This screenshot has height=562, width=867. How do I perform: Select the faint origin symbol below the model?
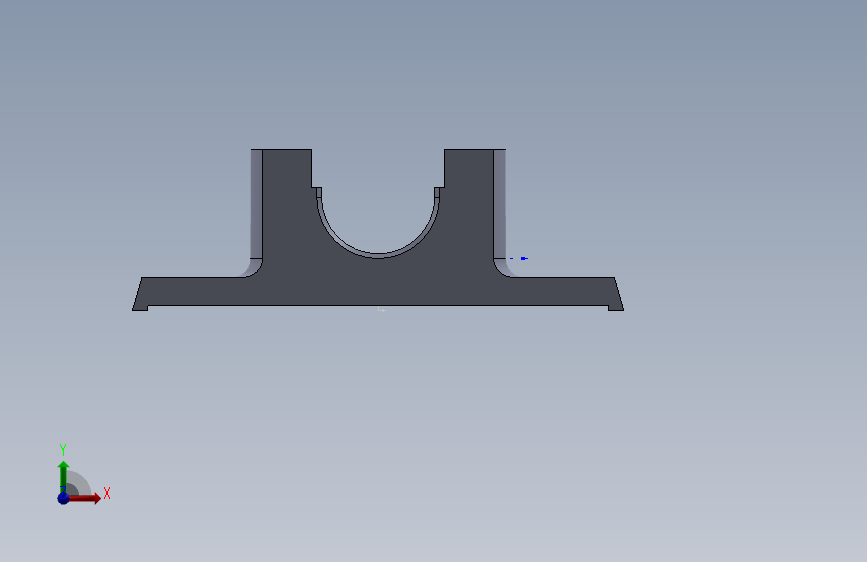click(382, 309)
